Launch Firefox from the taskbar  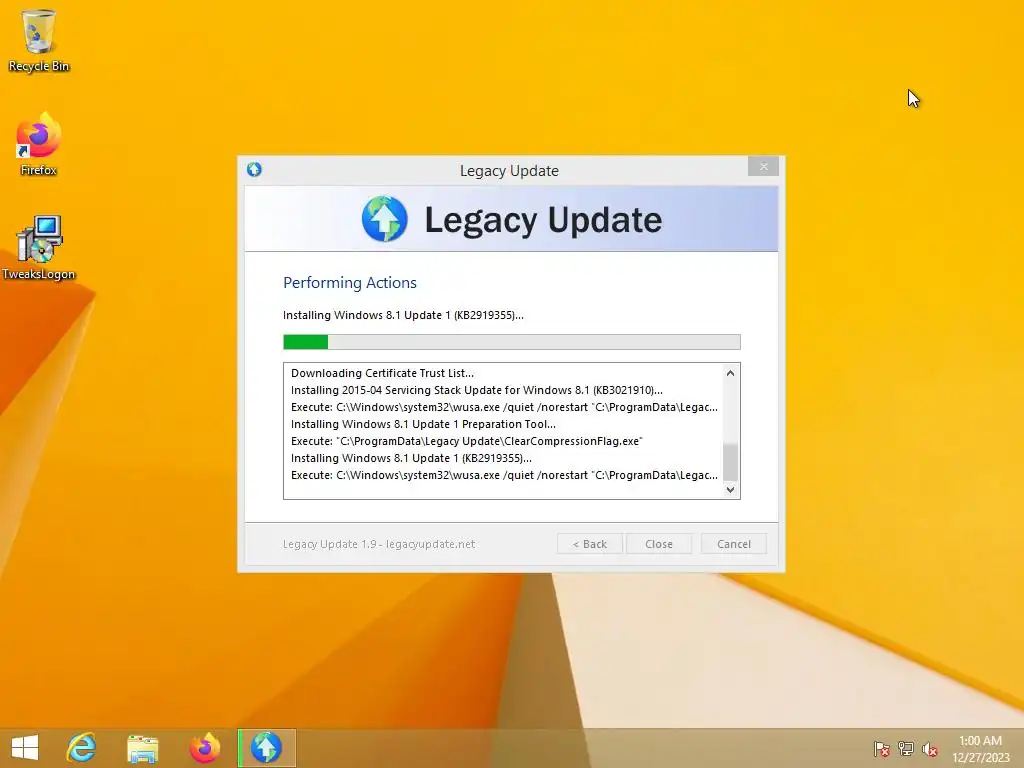point(204,748)
